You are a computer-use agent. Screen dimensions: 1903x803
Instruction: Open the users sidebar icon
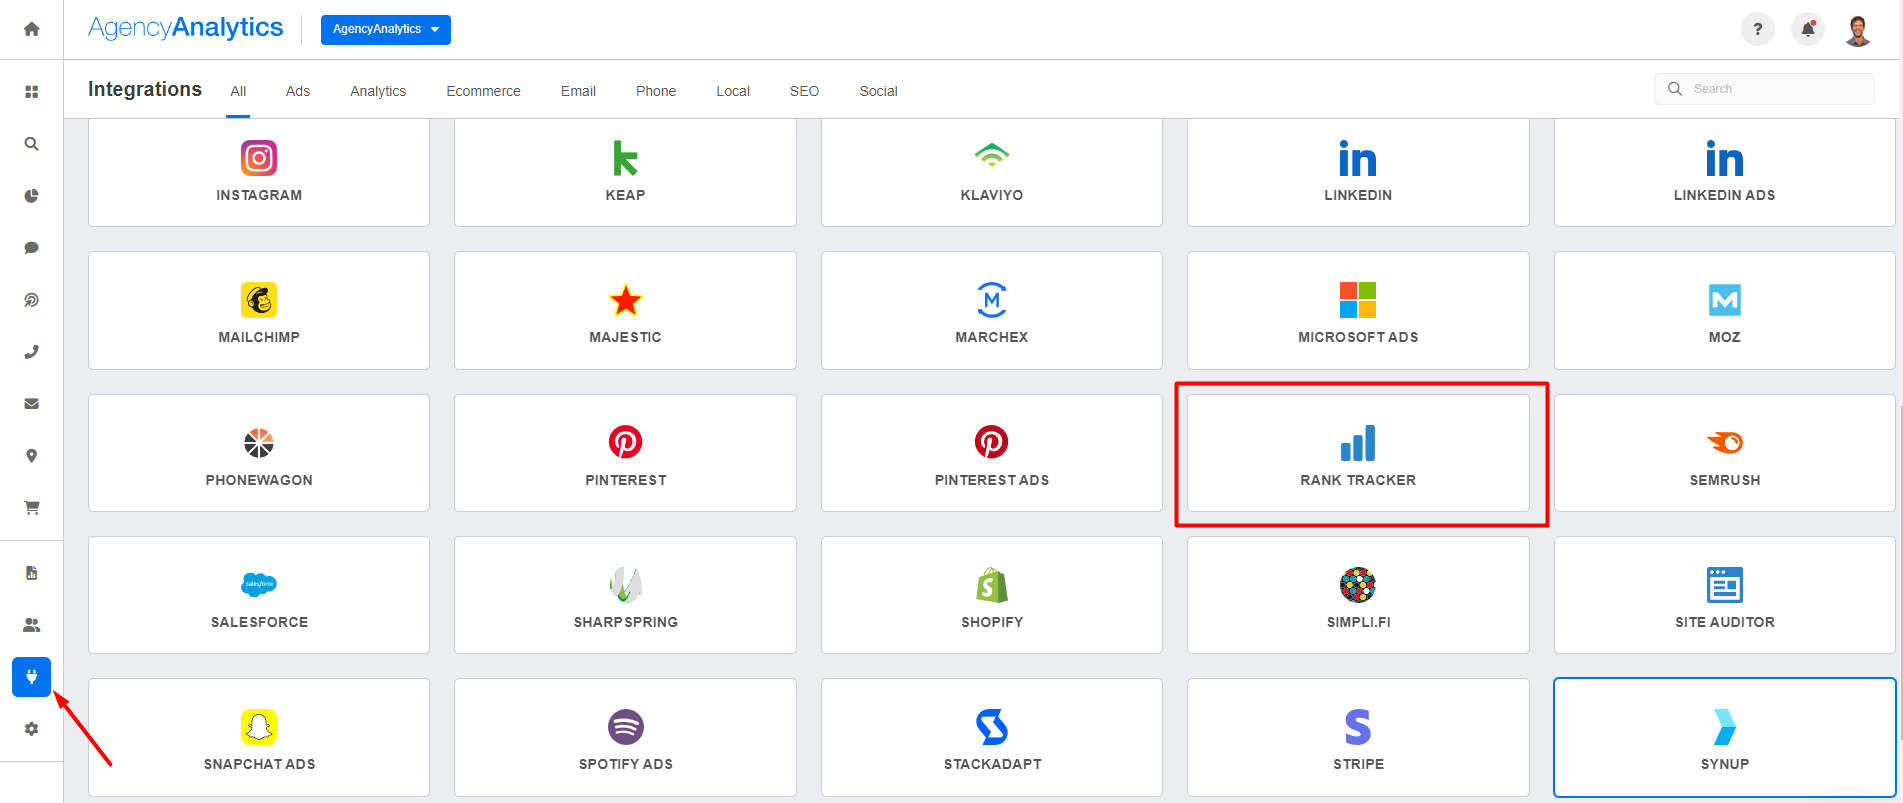pyautogui.click(x=31, y=625)
